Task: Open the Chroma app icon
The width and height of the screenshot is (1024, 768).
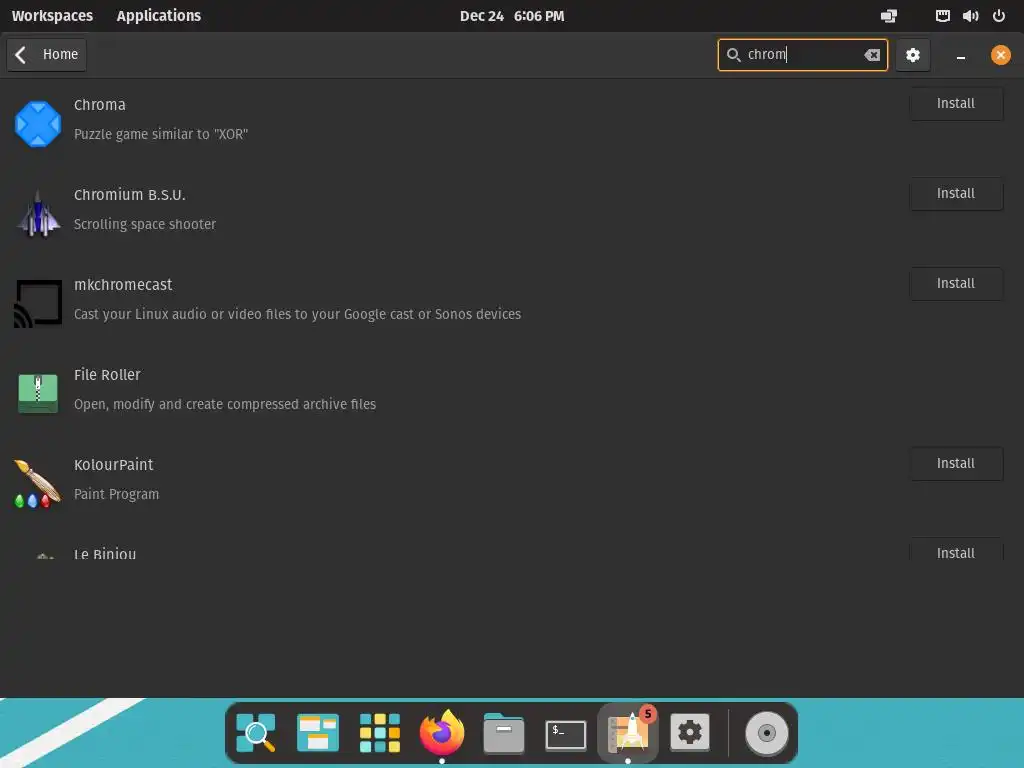Action: (38, 123)
